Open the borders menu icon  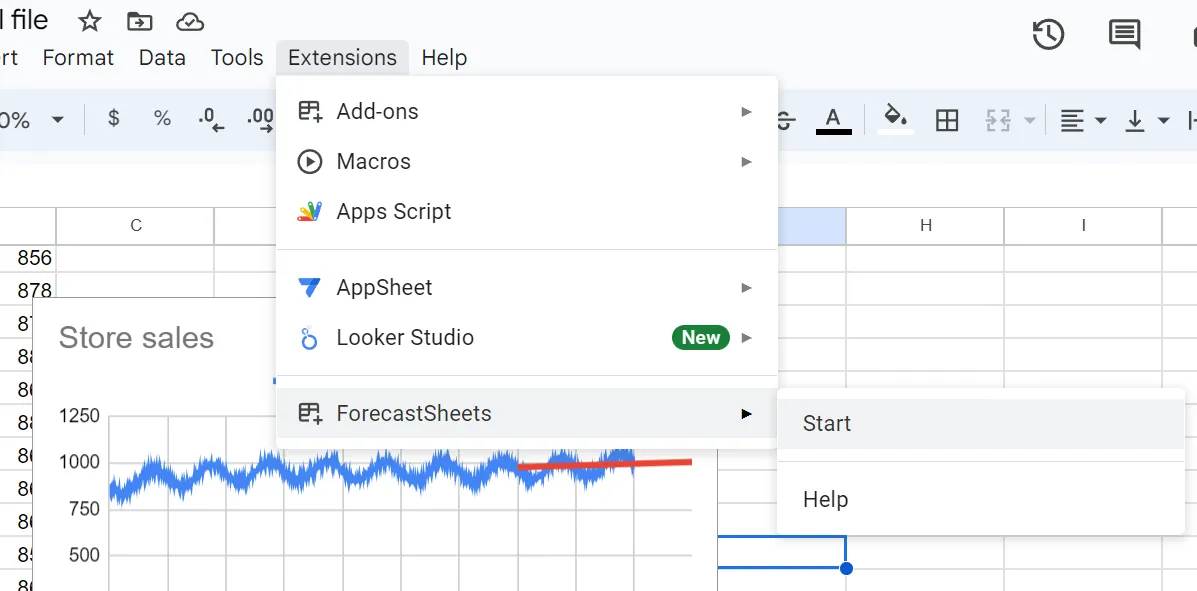946,118
